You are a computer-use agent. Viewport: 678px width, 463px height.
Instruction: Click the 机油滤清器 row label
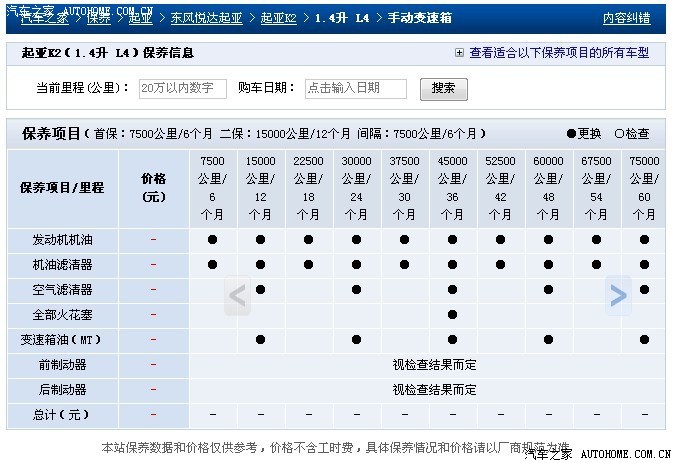coord(63,265)
